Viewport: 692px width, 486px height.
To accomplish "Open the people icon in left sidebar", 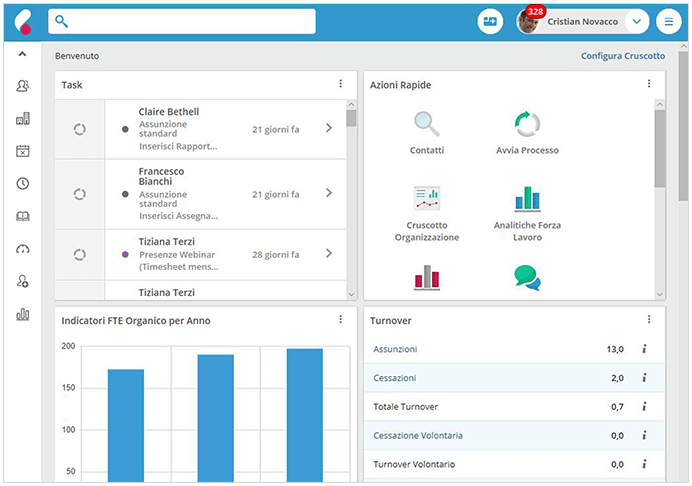I will coord(22,86).
